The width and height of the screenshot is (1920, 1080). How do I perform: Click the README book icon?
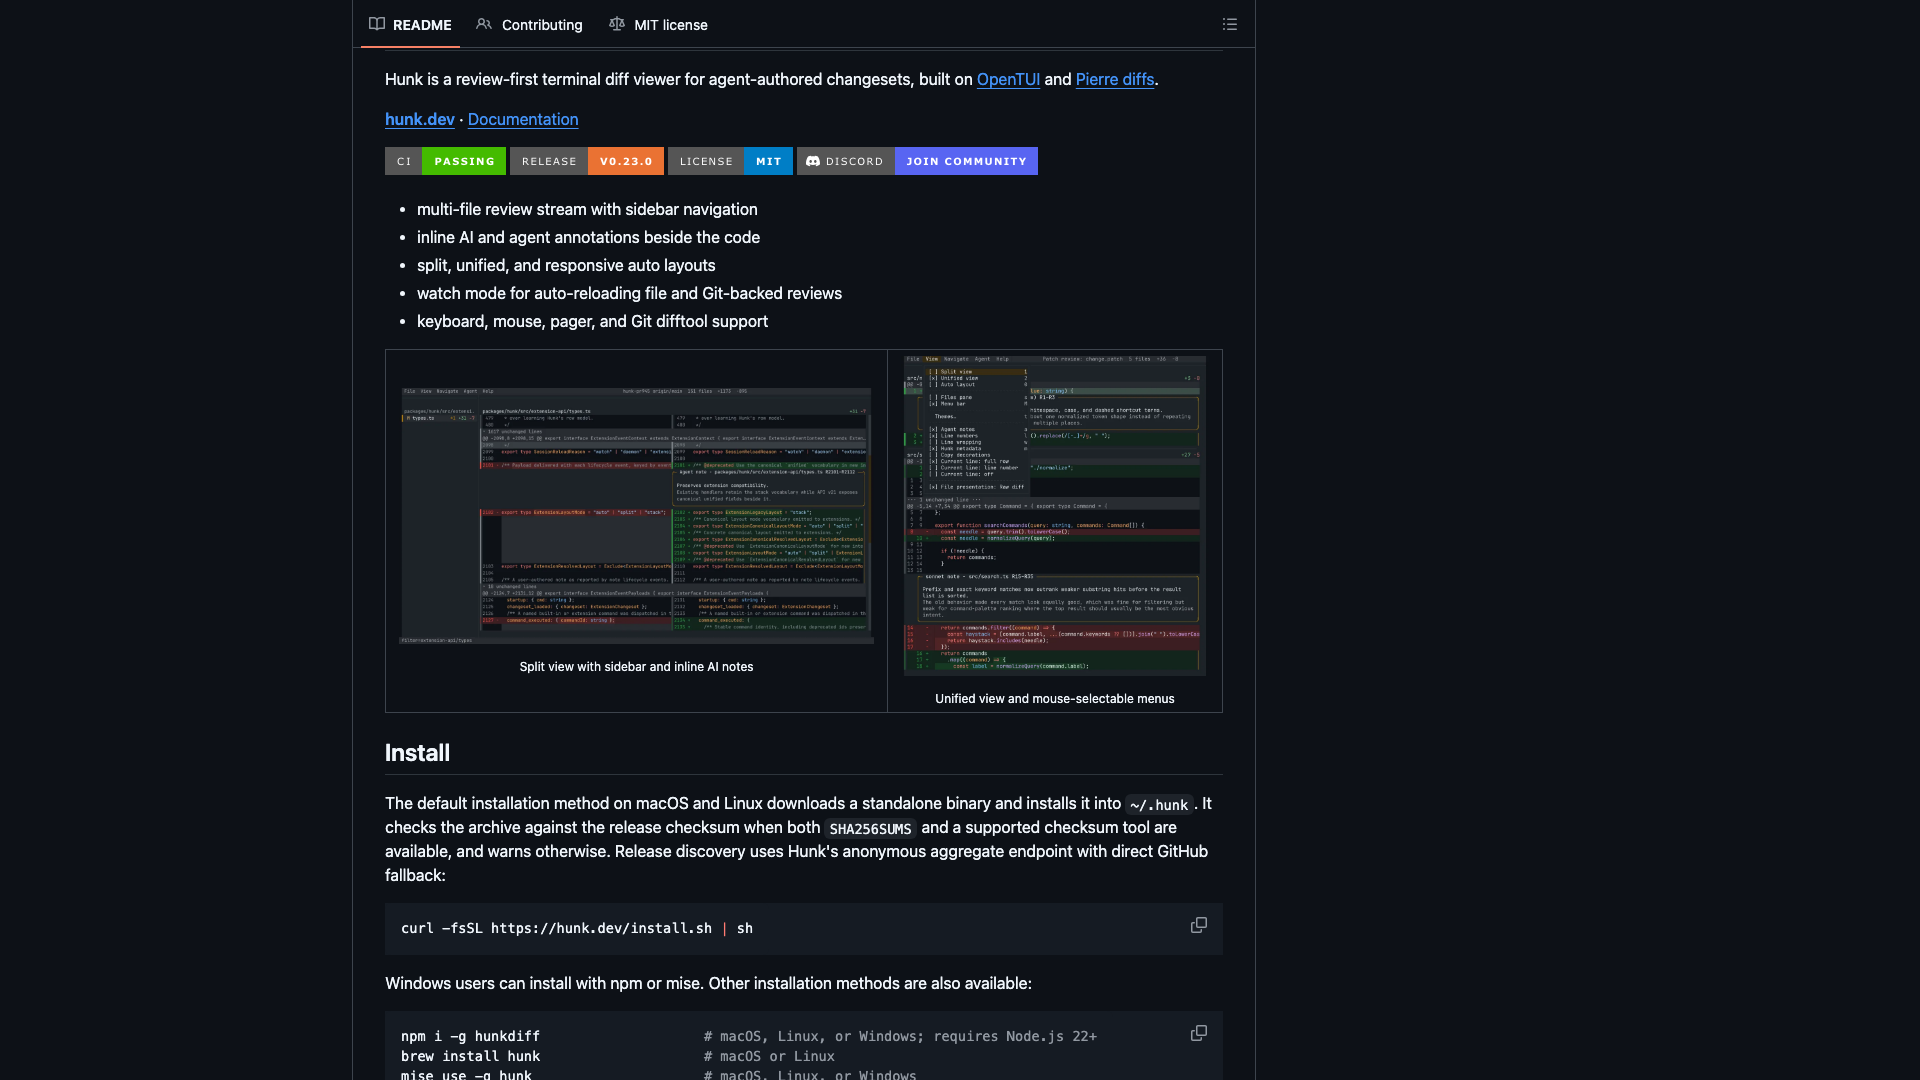click(377, 24)
